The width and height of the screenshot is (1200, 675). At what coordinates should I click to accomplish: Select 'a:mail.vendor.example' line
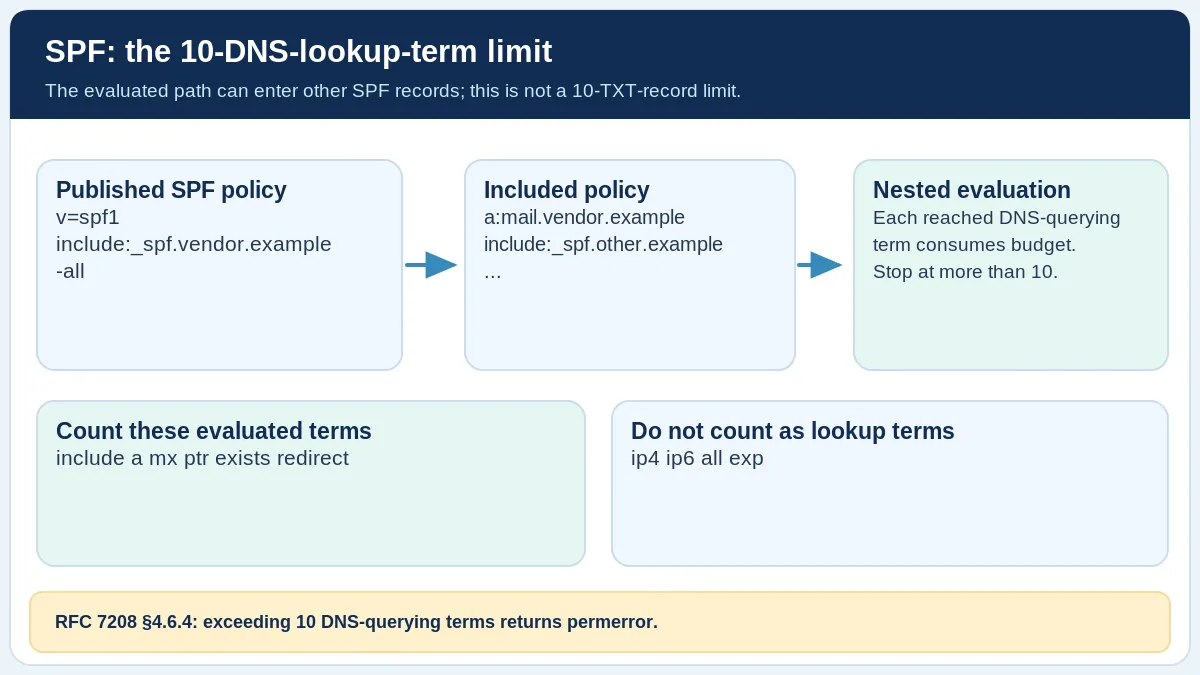[584, 217]
